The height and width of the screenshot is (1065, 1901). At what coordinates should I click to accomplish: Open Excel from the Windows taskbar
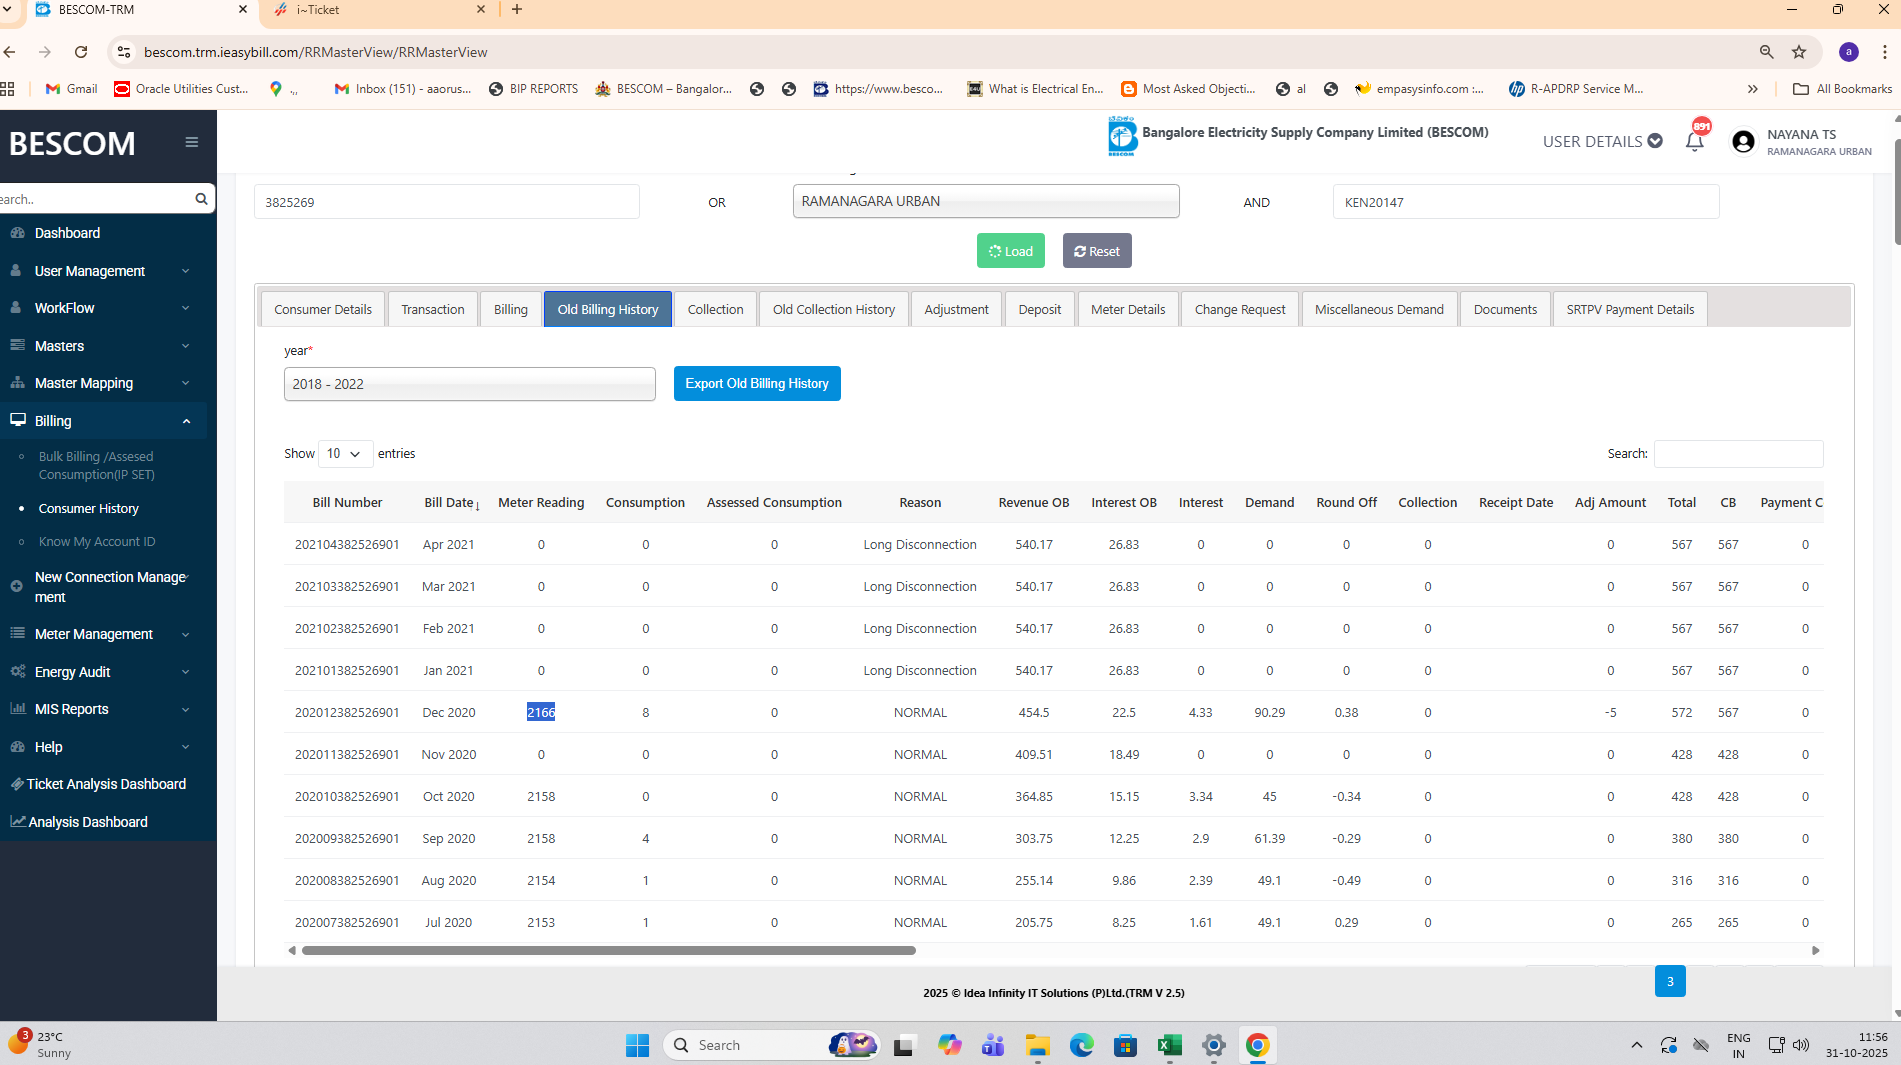tap(1169, 1045)
